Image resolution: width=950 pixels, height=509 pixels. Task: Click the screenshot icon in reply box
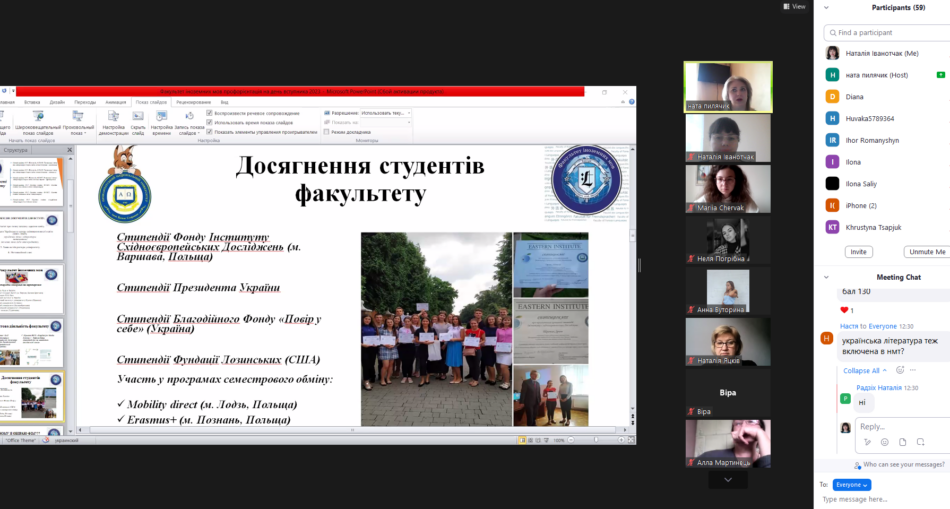point(920,442)
